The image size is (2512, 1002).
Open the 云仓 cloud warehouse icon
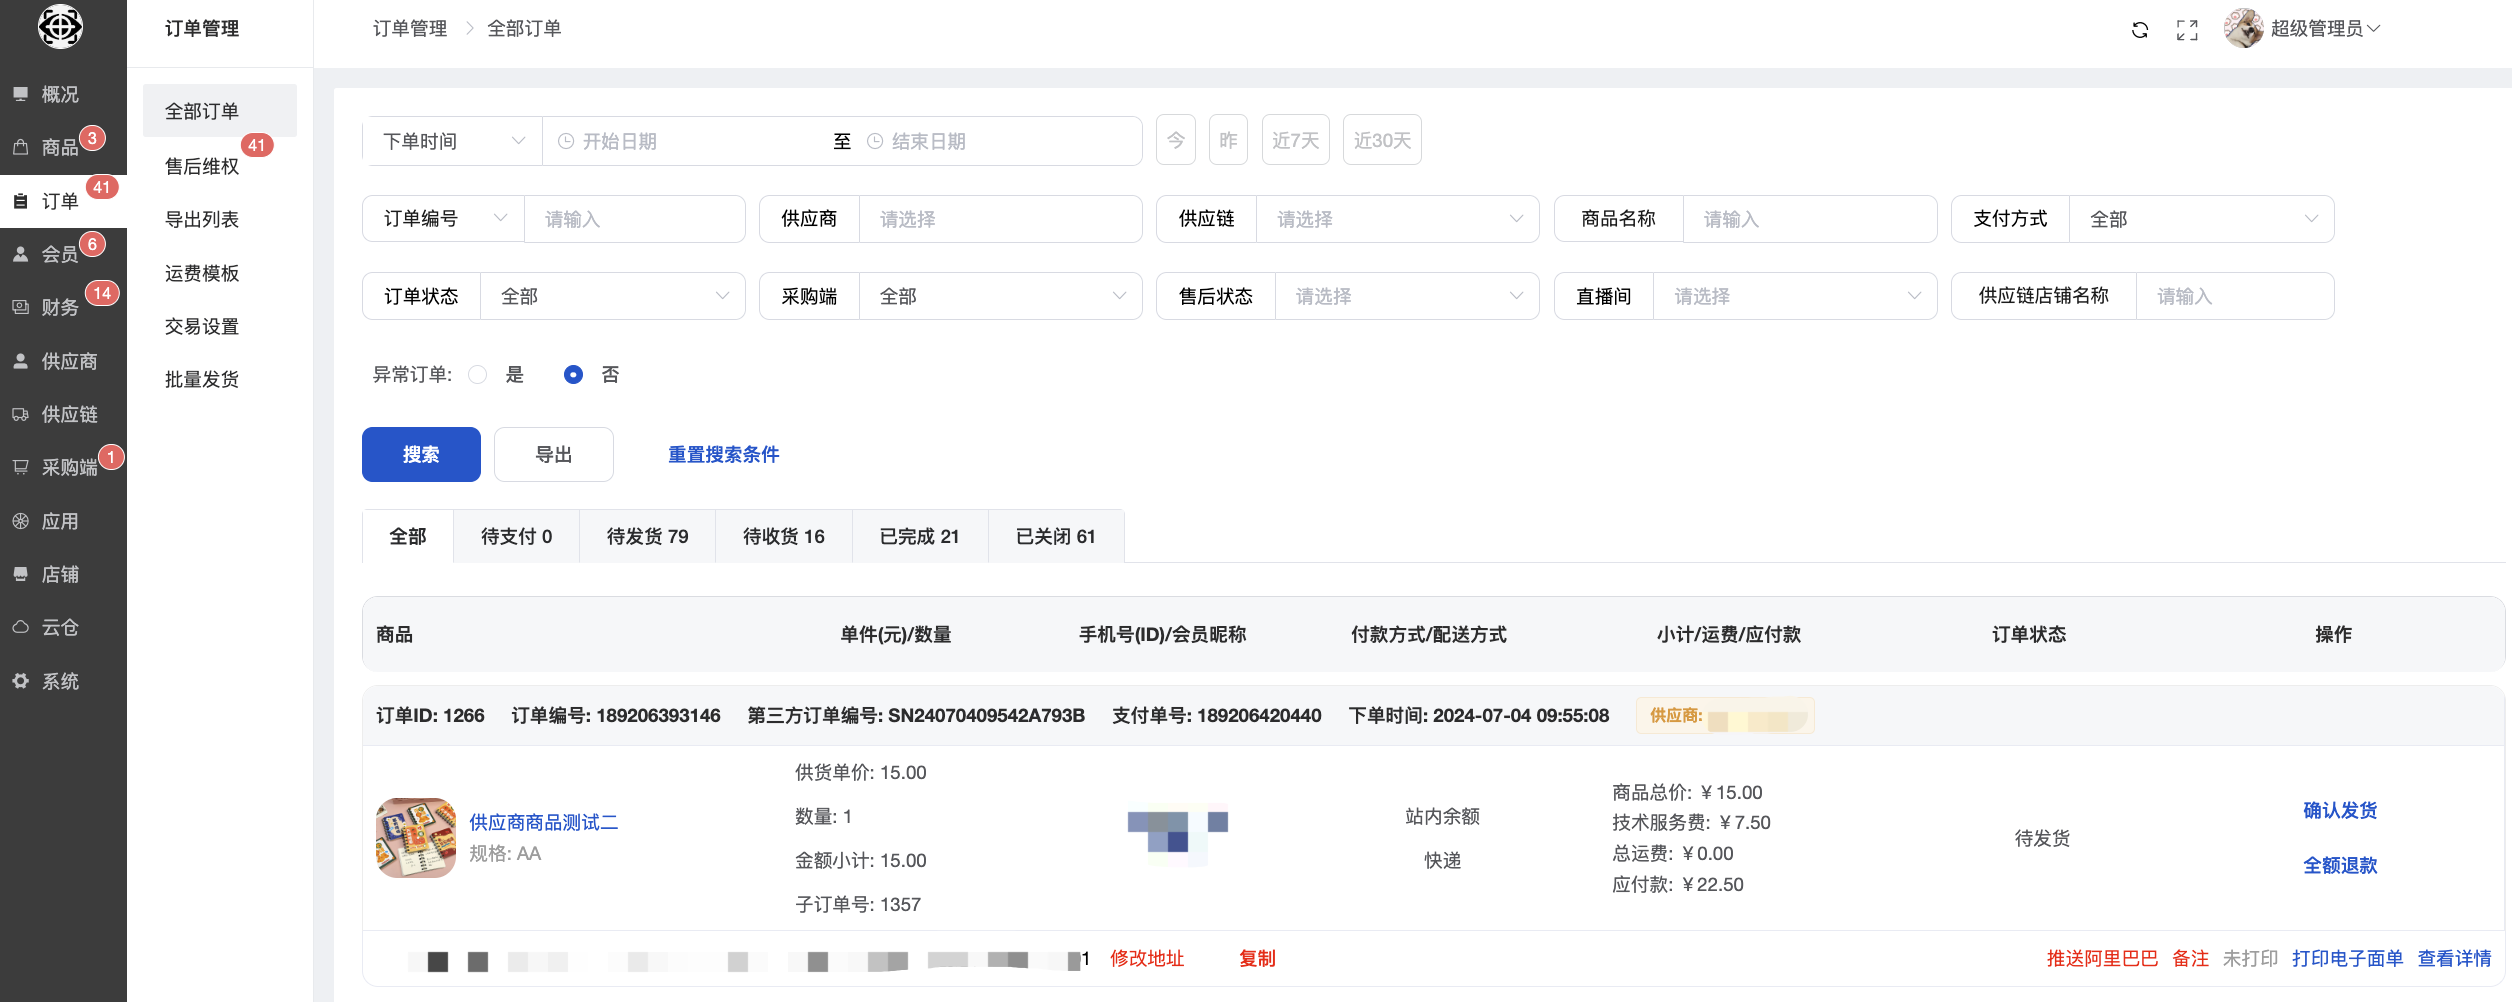pos(20,628)
